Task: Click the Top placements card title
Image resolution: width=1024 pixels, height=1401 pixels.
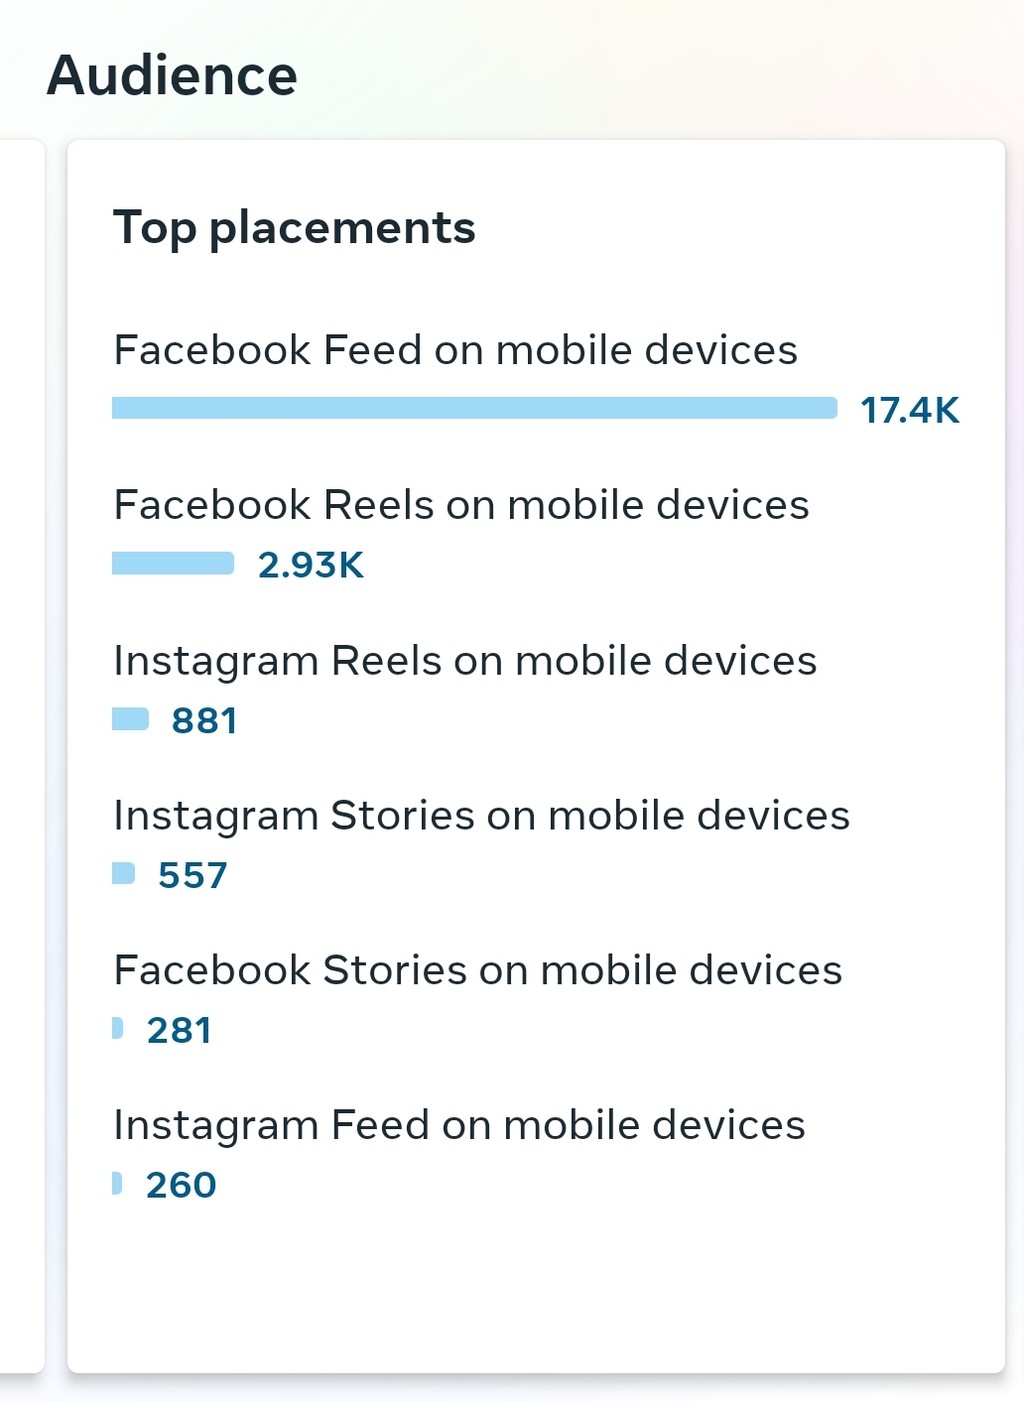Action: [294, 227]
